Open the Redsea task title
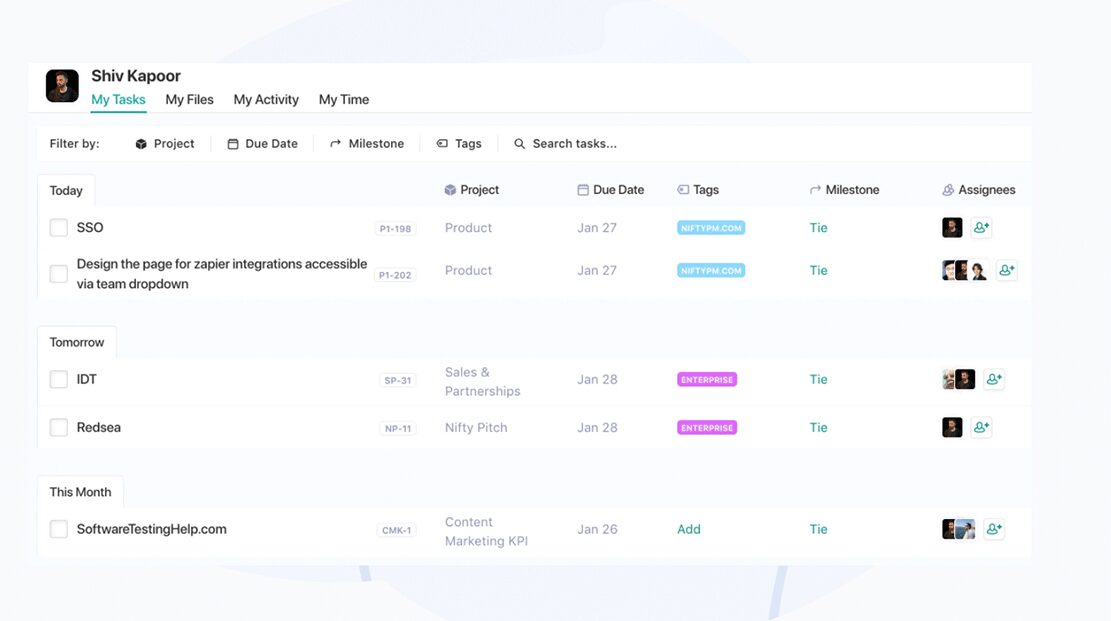This screenshot has height=621, width=1111. pyautogui.click(x=98, y=427)
